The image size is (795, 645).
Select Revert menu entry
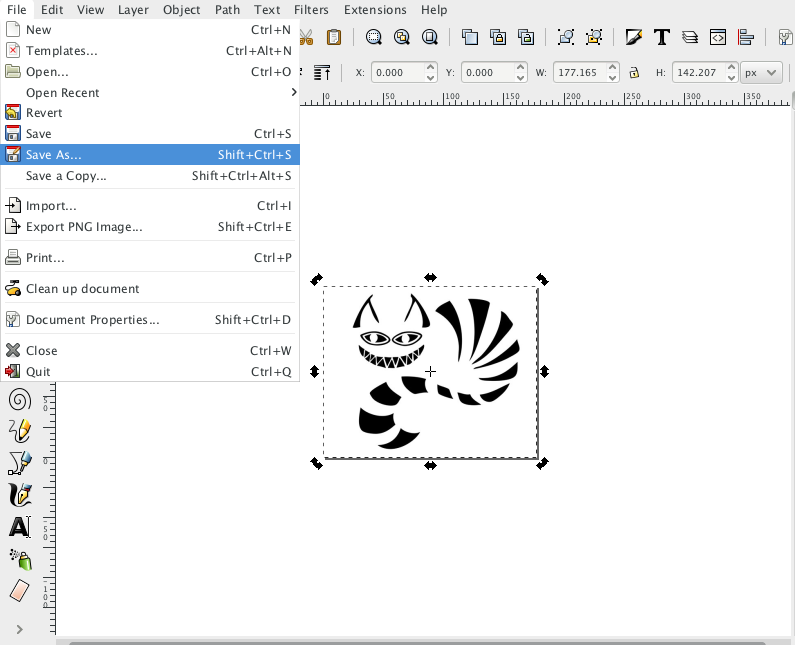pyautogui.click(x=150, y=113)
